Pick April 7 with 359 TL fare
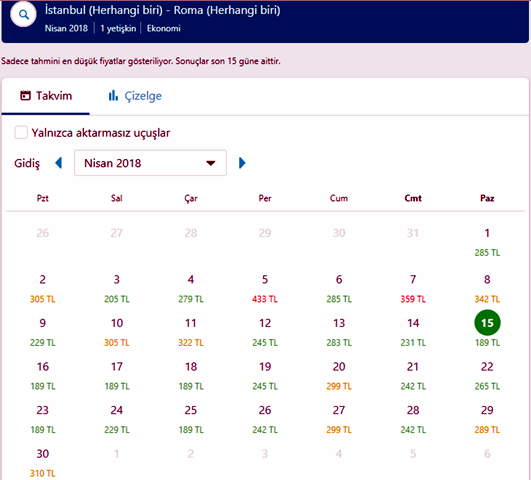 click(x=413, y=288)
